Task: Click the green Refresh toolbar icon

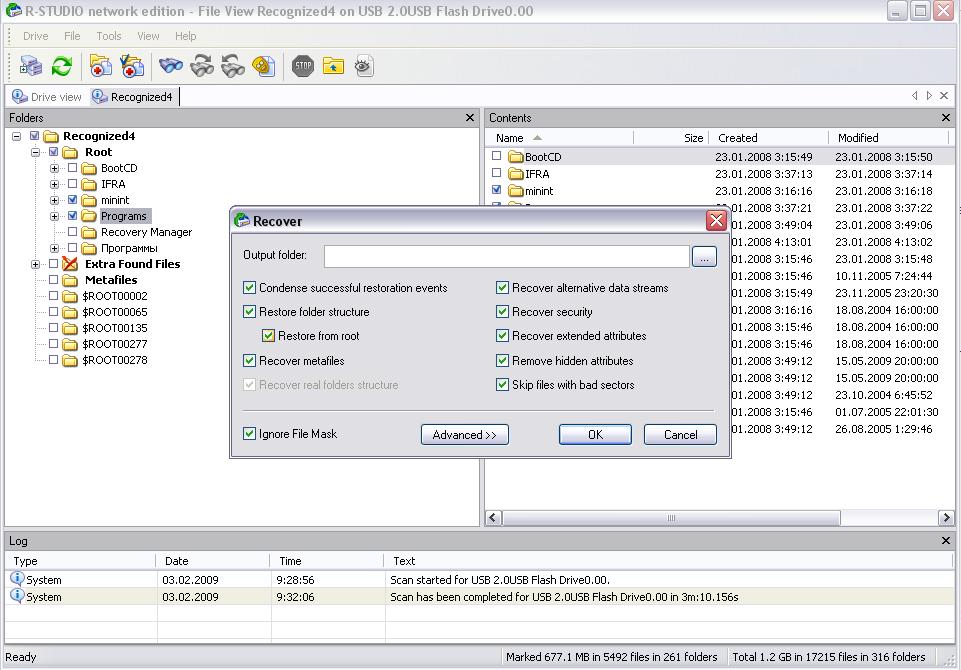Action: click(x=62, y=66)
